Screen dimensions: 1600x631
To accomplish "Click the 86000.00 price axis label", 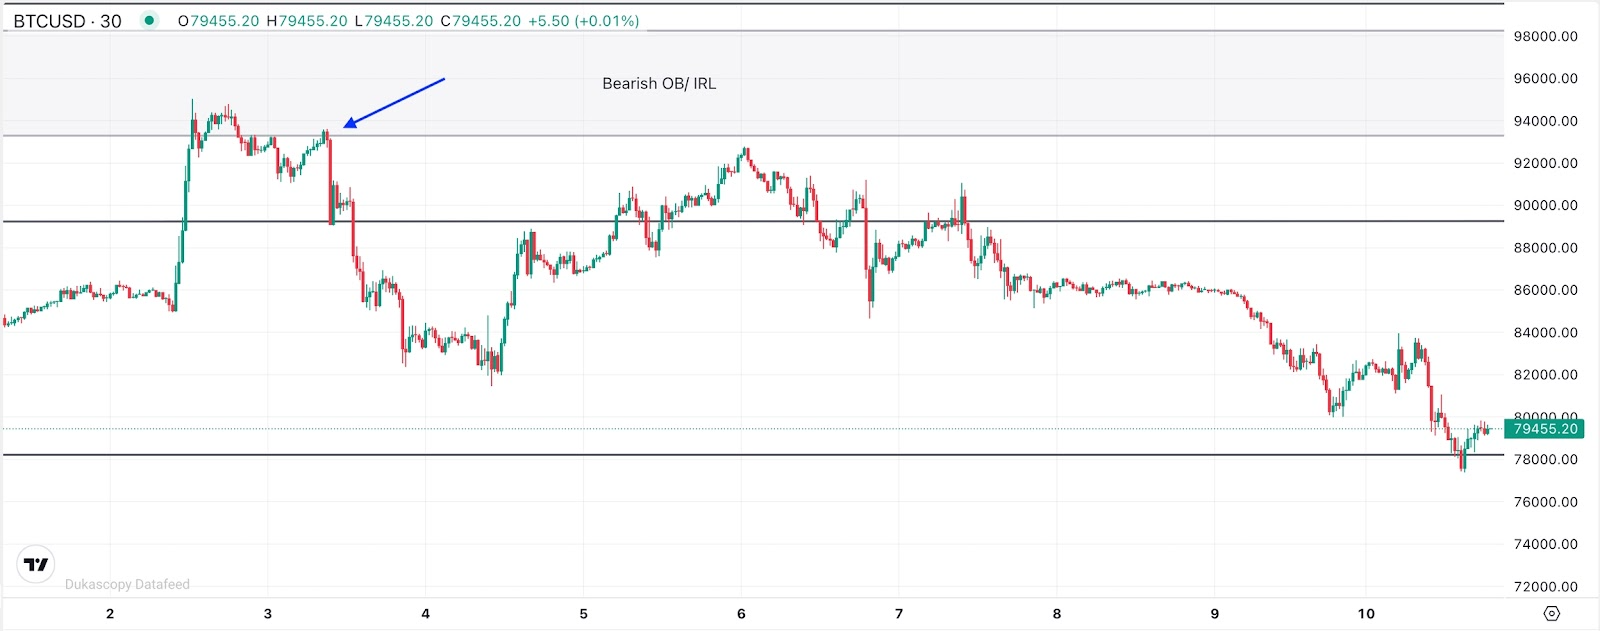I will tap(1545, 290).
